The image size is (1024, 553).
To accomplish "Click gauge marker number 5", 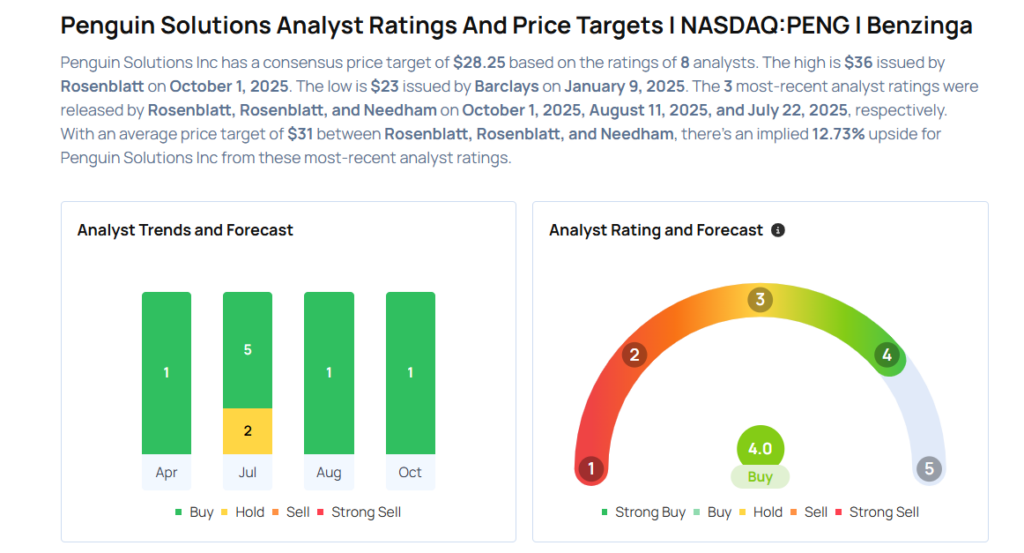I will [929, 469].
